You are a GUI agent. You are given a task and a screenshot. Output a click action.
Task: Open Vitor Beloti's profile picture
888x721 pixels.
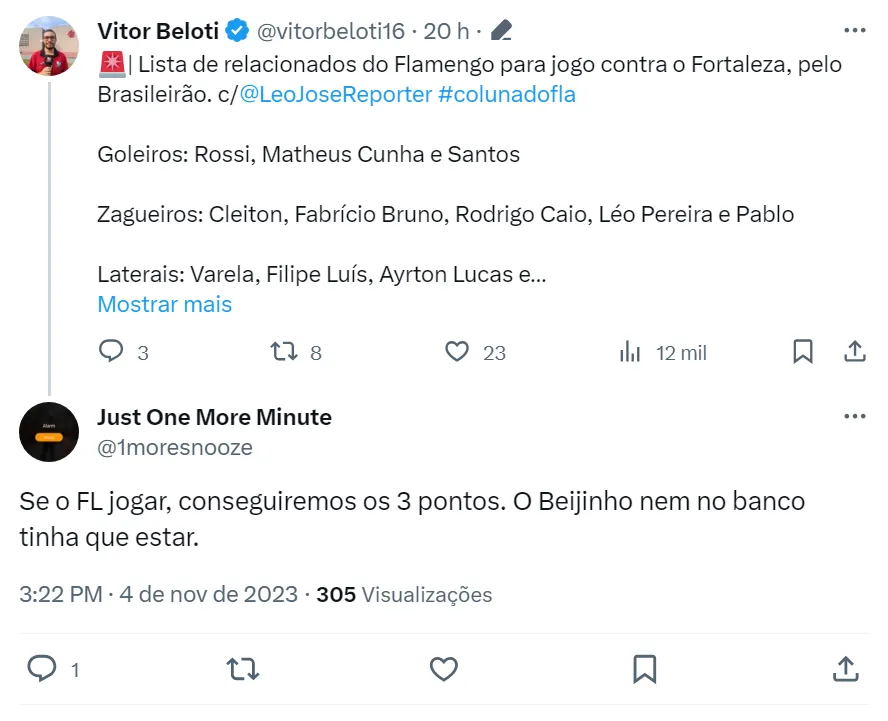click(x=49, y=46)
